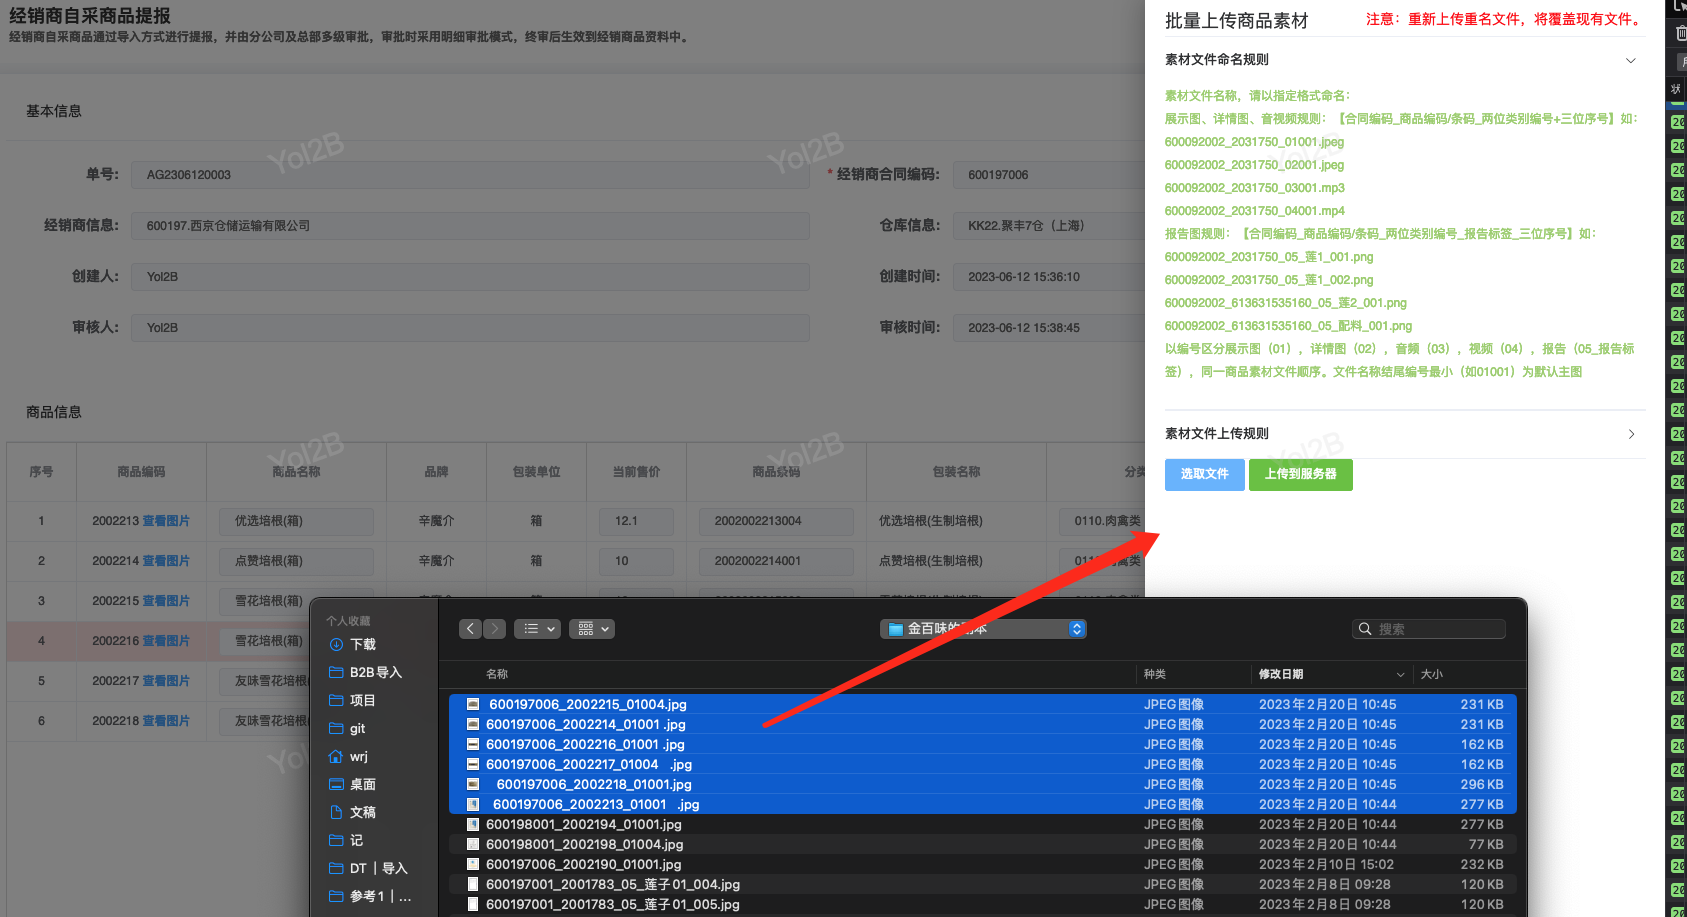Viewport: 1687px width, 917px height.
Task: Click file icon of 600197006_2002215_01004.jpg
Action: point(473,705)
